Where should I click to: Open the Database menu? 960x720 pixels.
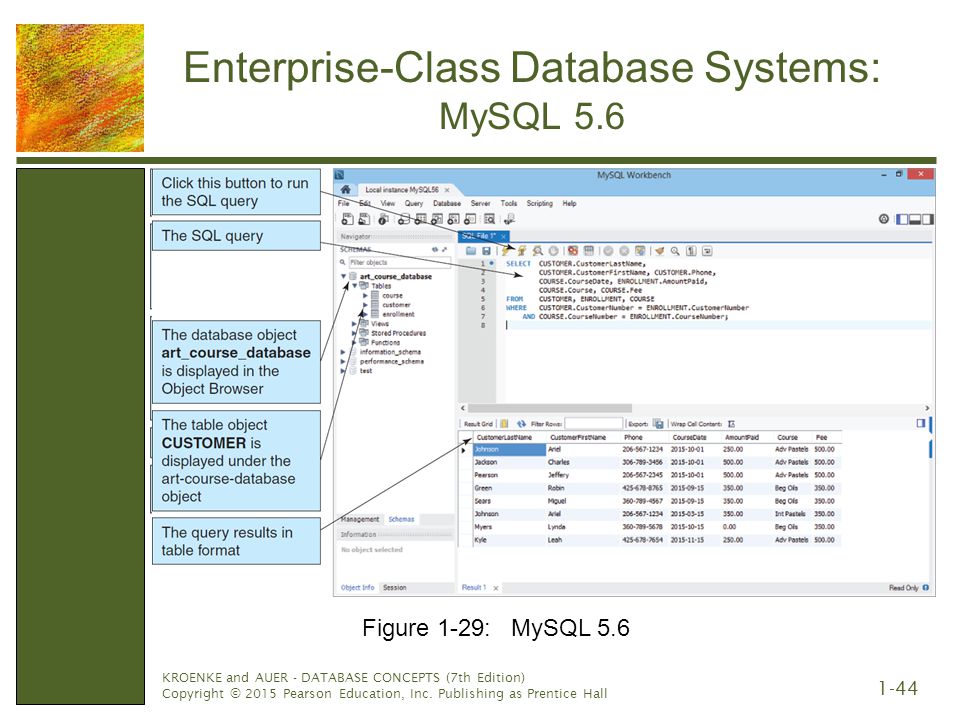pos(447,203)
